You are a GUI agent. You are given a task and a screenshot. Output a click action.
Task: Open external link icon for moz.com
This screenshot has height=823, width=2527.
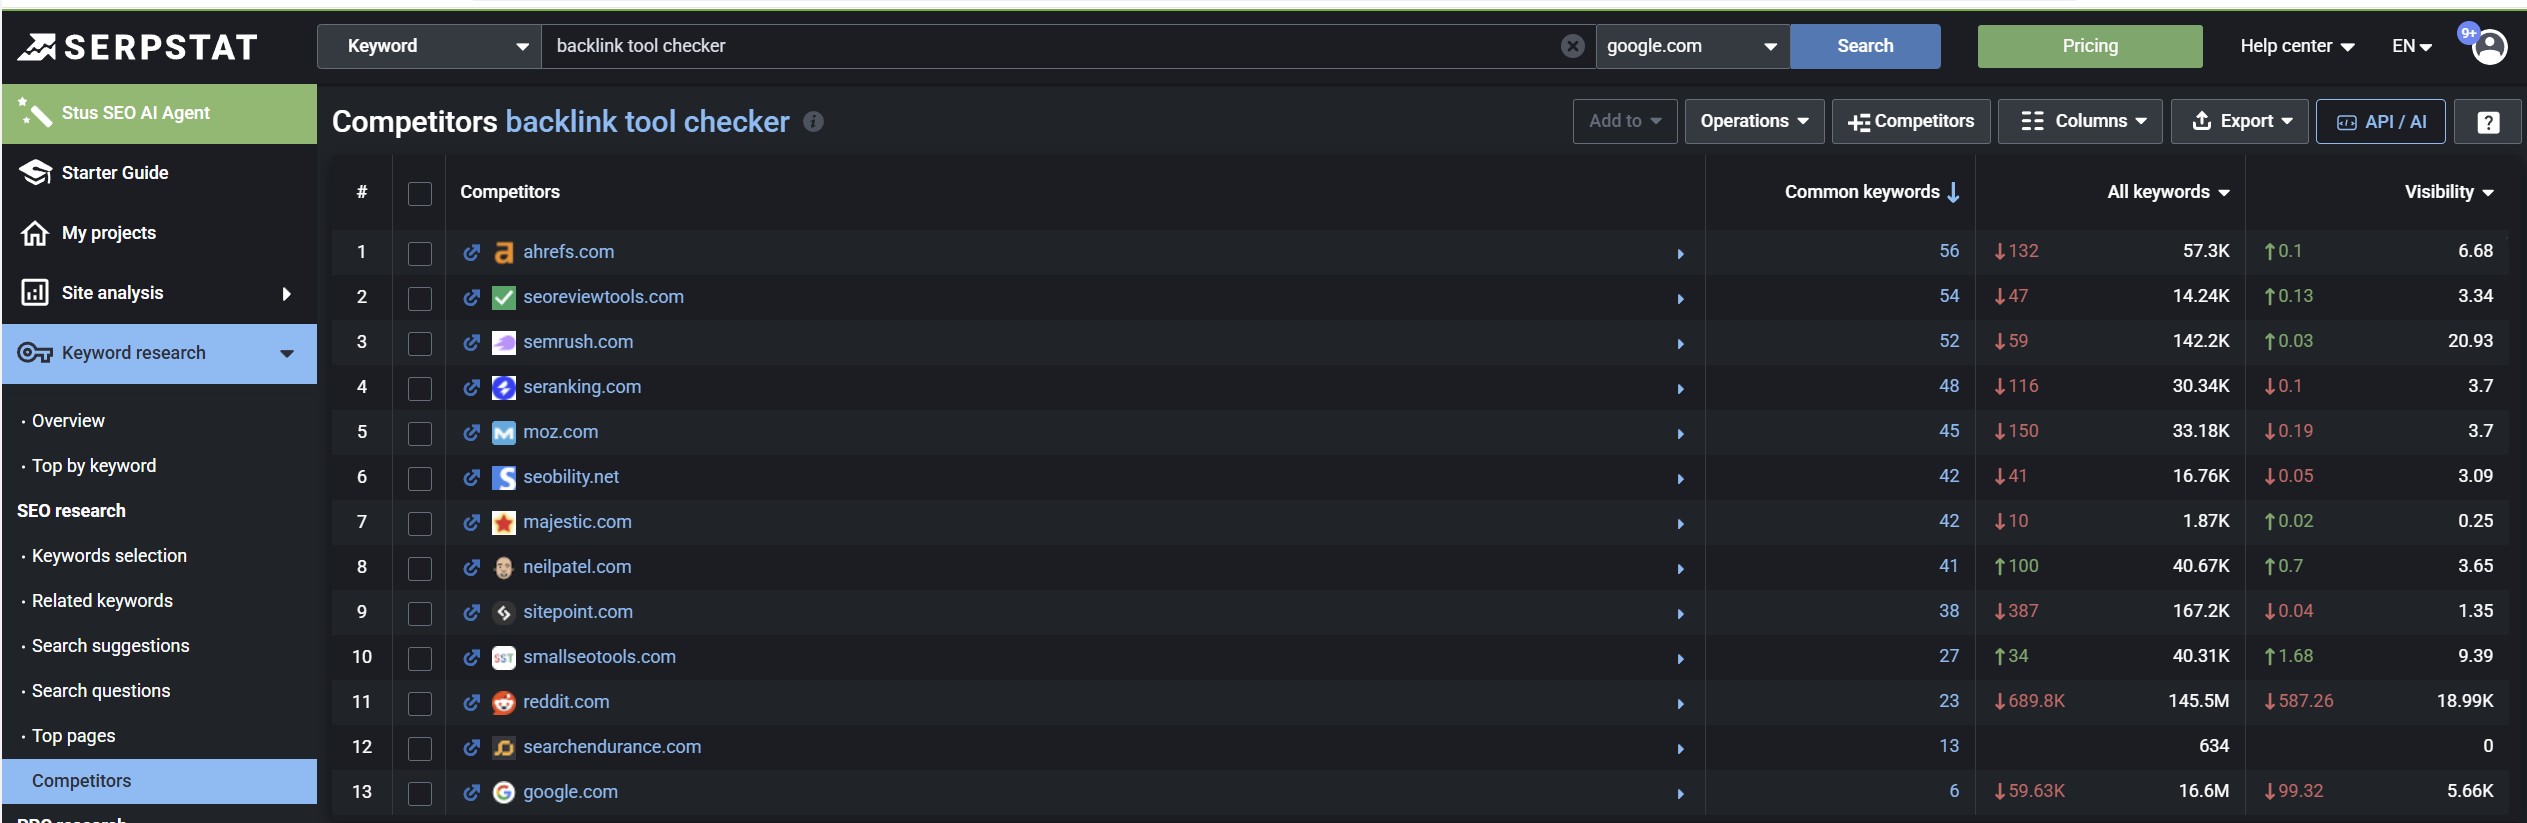tap(471, 432)
